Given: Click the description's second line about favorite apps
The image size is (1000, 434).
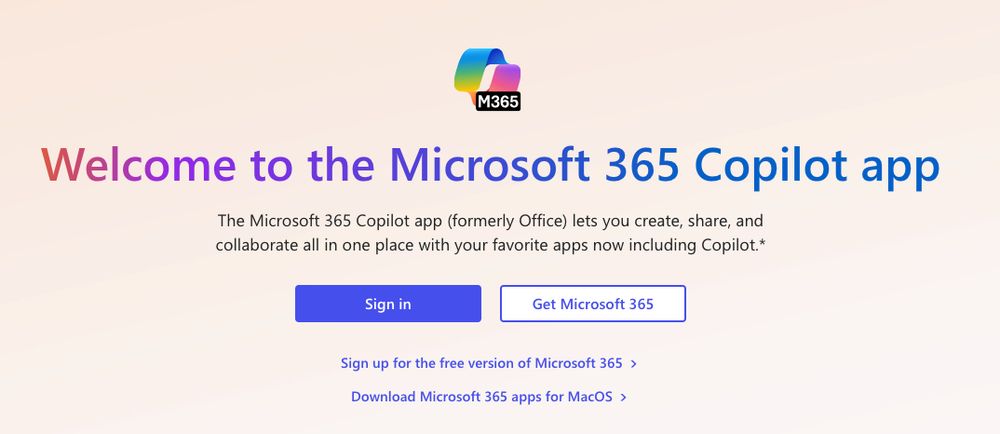Looking at the screenshot, I should 489,243.
